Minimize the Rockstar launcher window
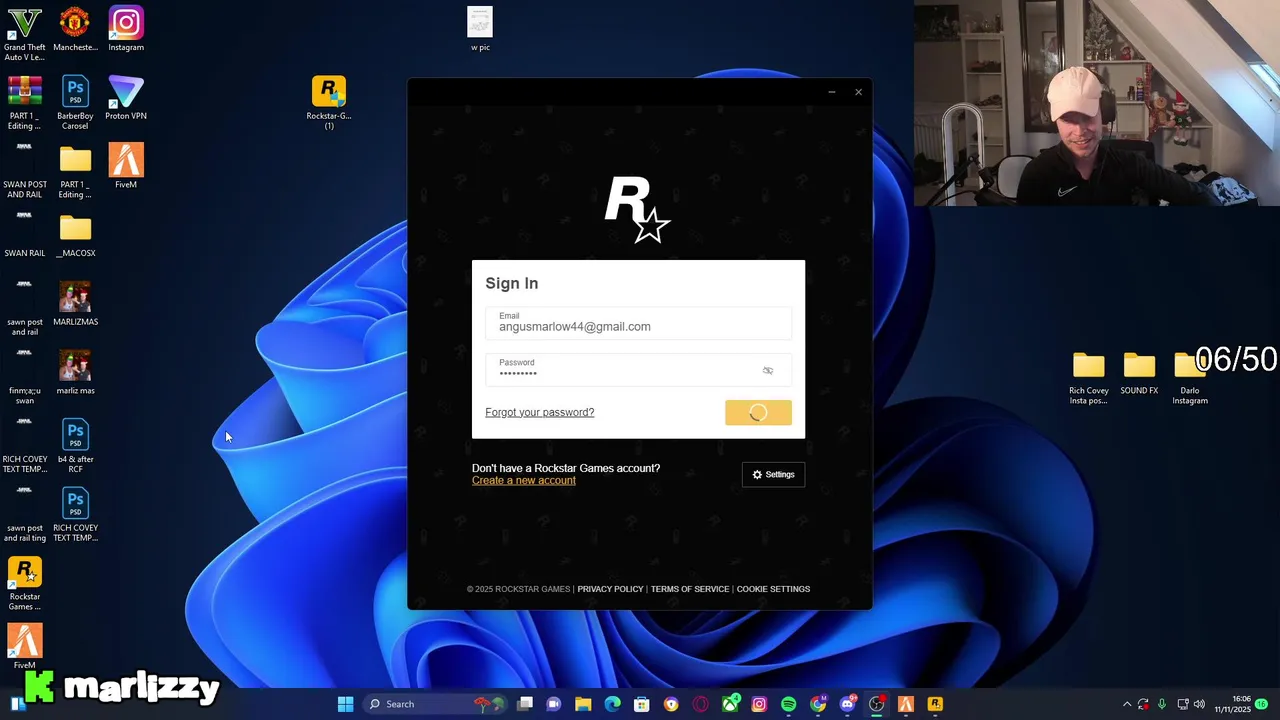The image size is (1280, 720). (x=831, y=92)
